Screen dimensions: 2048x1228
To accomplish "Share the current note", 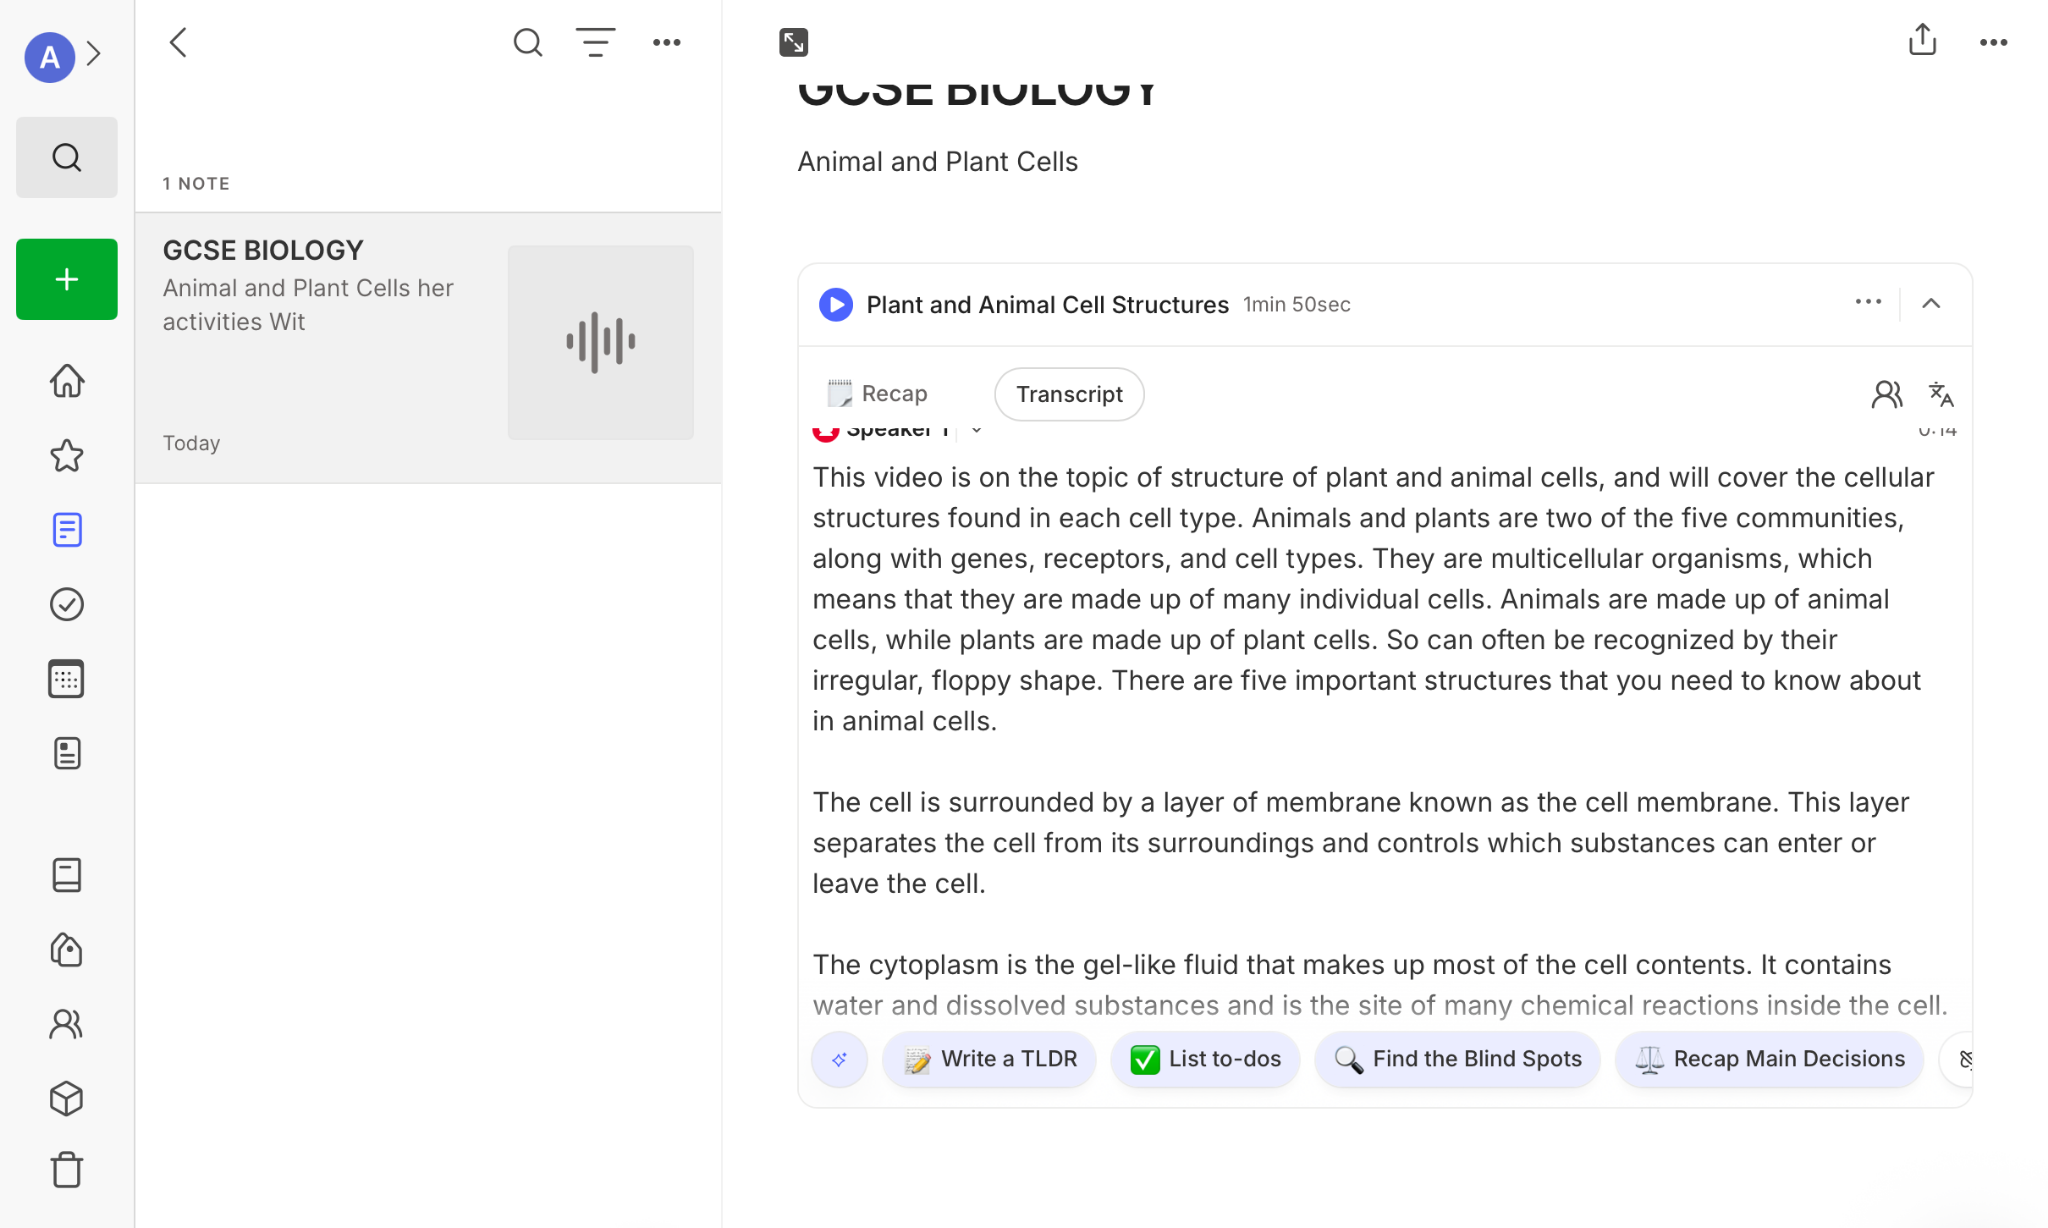I will (x=1922, y=41).
